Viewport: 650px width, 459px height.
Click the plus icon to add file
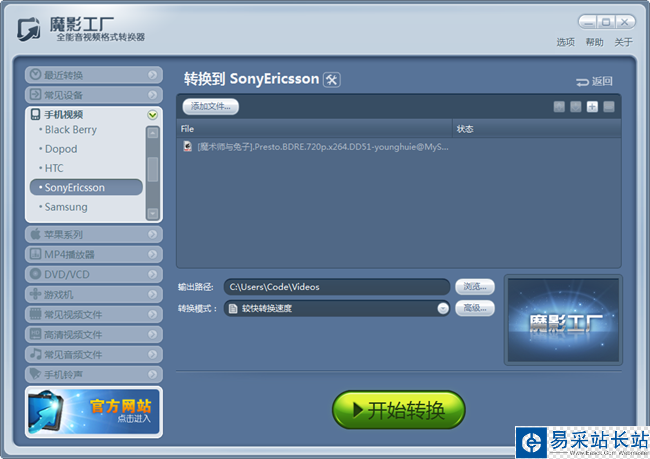click(592, 107)
